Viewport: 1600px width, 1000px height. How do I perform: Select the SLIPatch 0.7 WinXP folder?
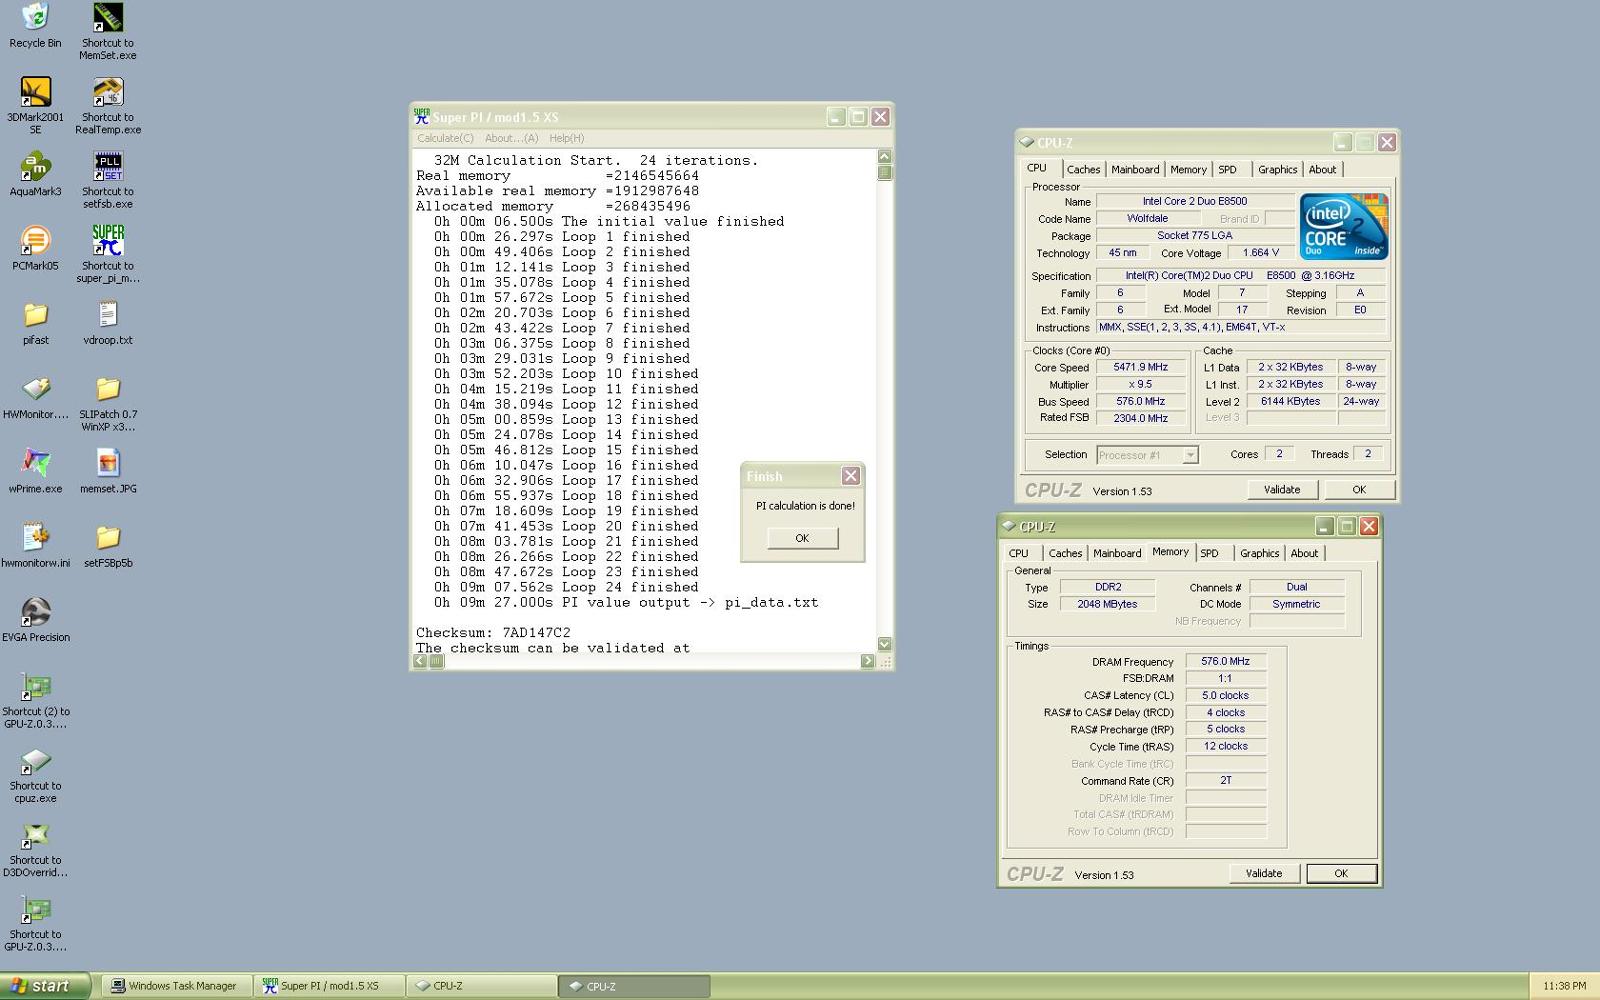coord(108,388)
